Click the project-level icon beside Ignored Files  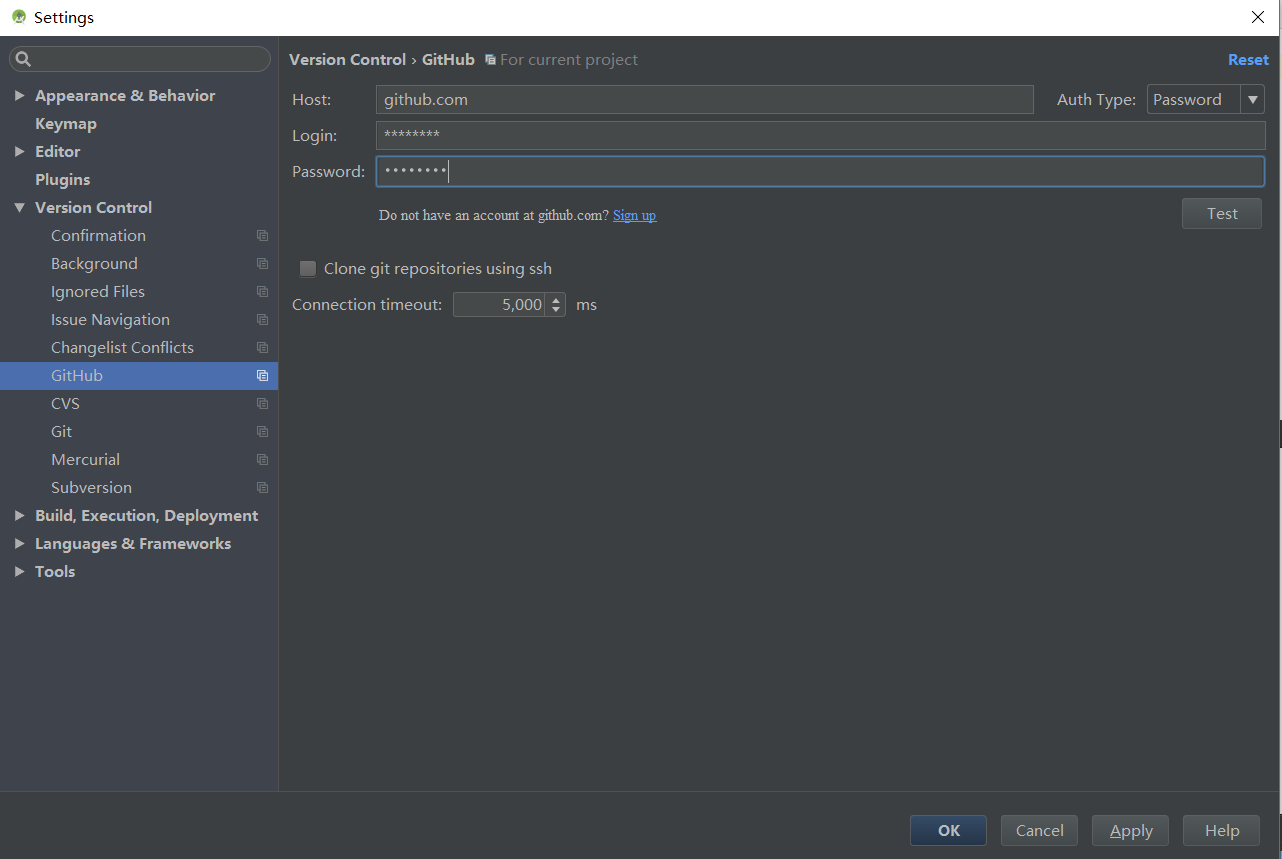click(262, 292)
